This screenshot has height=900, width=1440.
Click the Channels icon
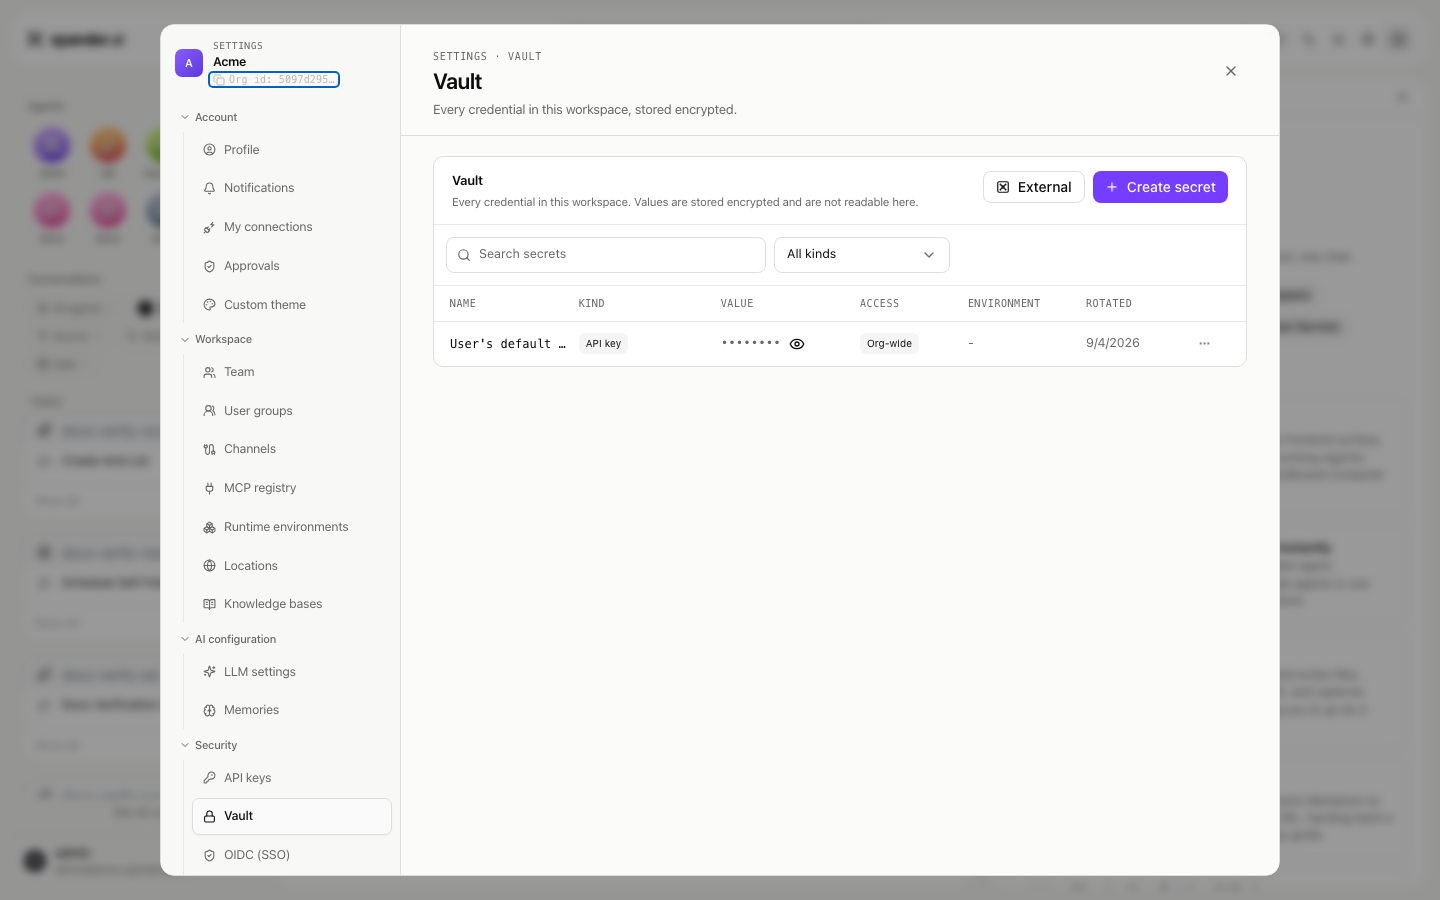pyautogui.click(x=209, y=449)
